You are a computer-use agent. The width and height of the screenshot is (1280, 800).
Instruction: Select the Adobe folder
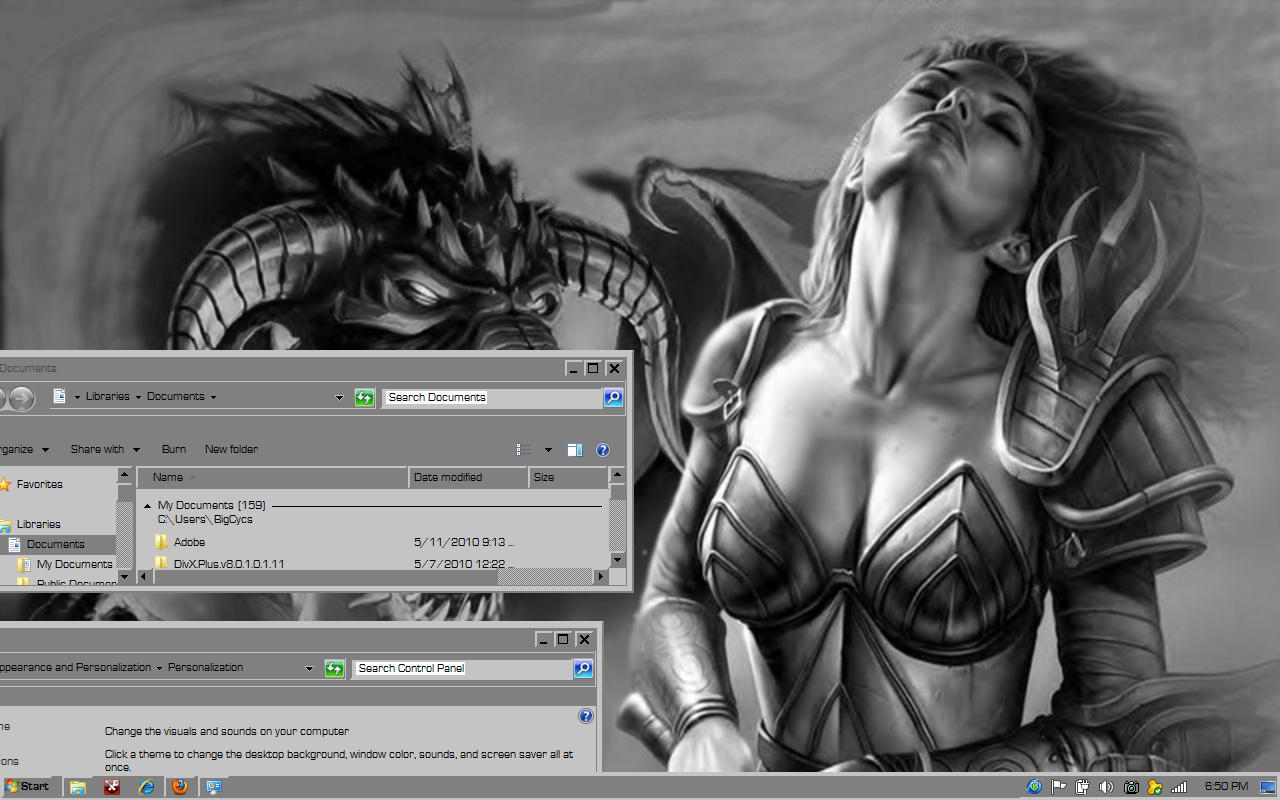click(189, 542)
